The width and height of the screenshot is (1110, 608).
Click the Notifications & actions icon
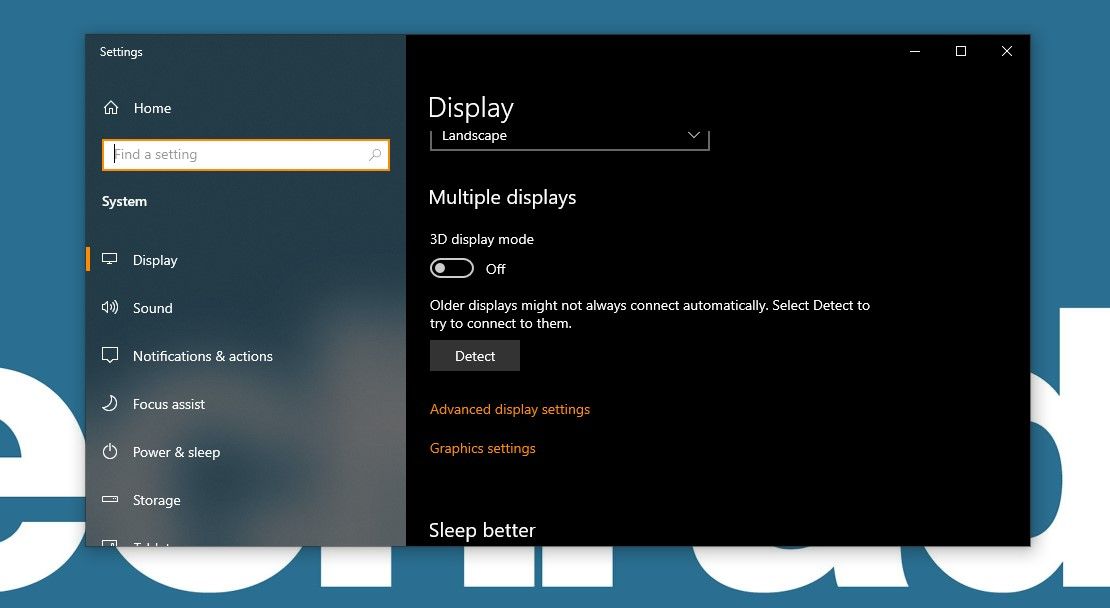click(110, 355)
